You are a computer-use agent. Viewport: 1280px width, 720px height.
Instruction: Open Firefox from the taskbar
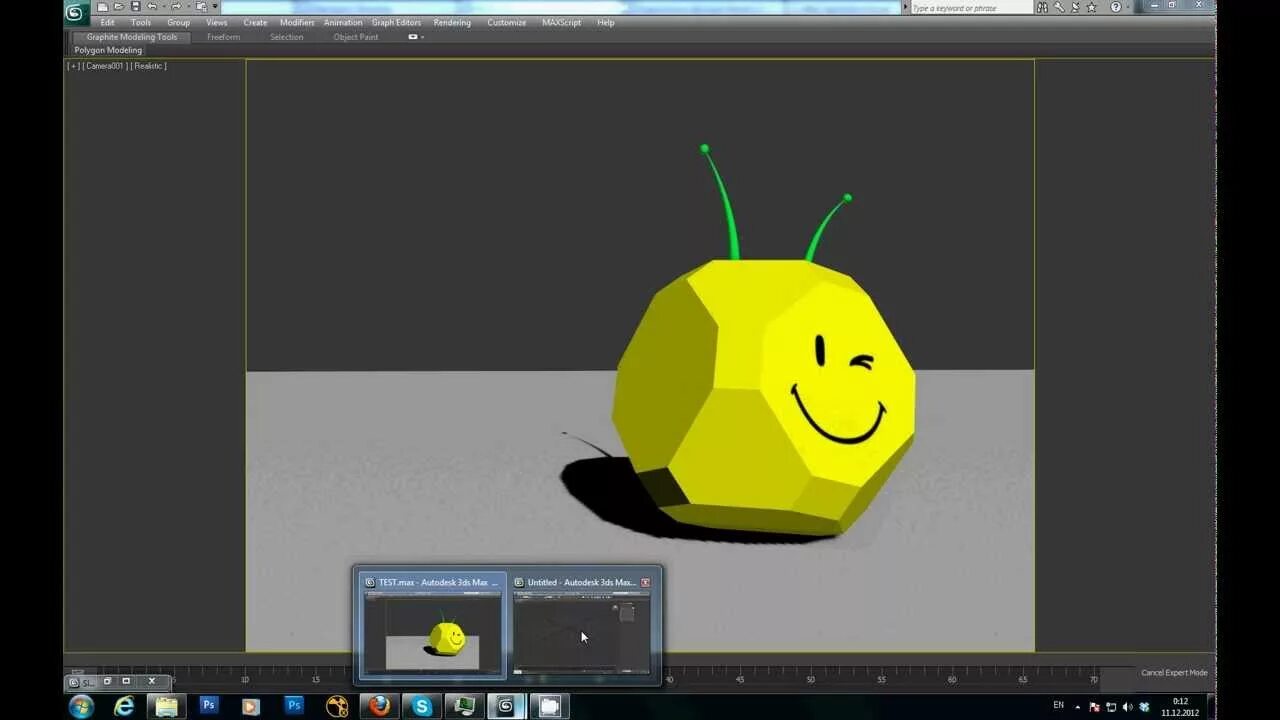(x=379, y=706)
